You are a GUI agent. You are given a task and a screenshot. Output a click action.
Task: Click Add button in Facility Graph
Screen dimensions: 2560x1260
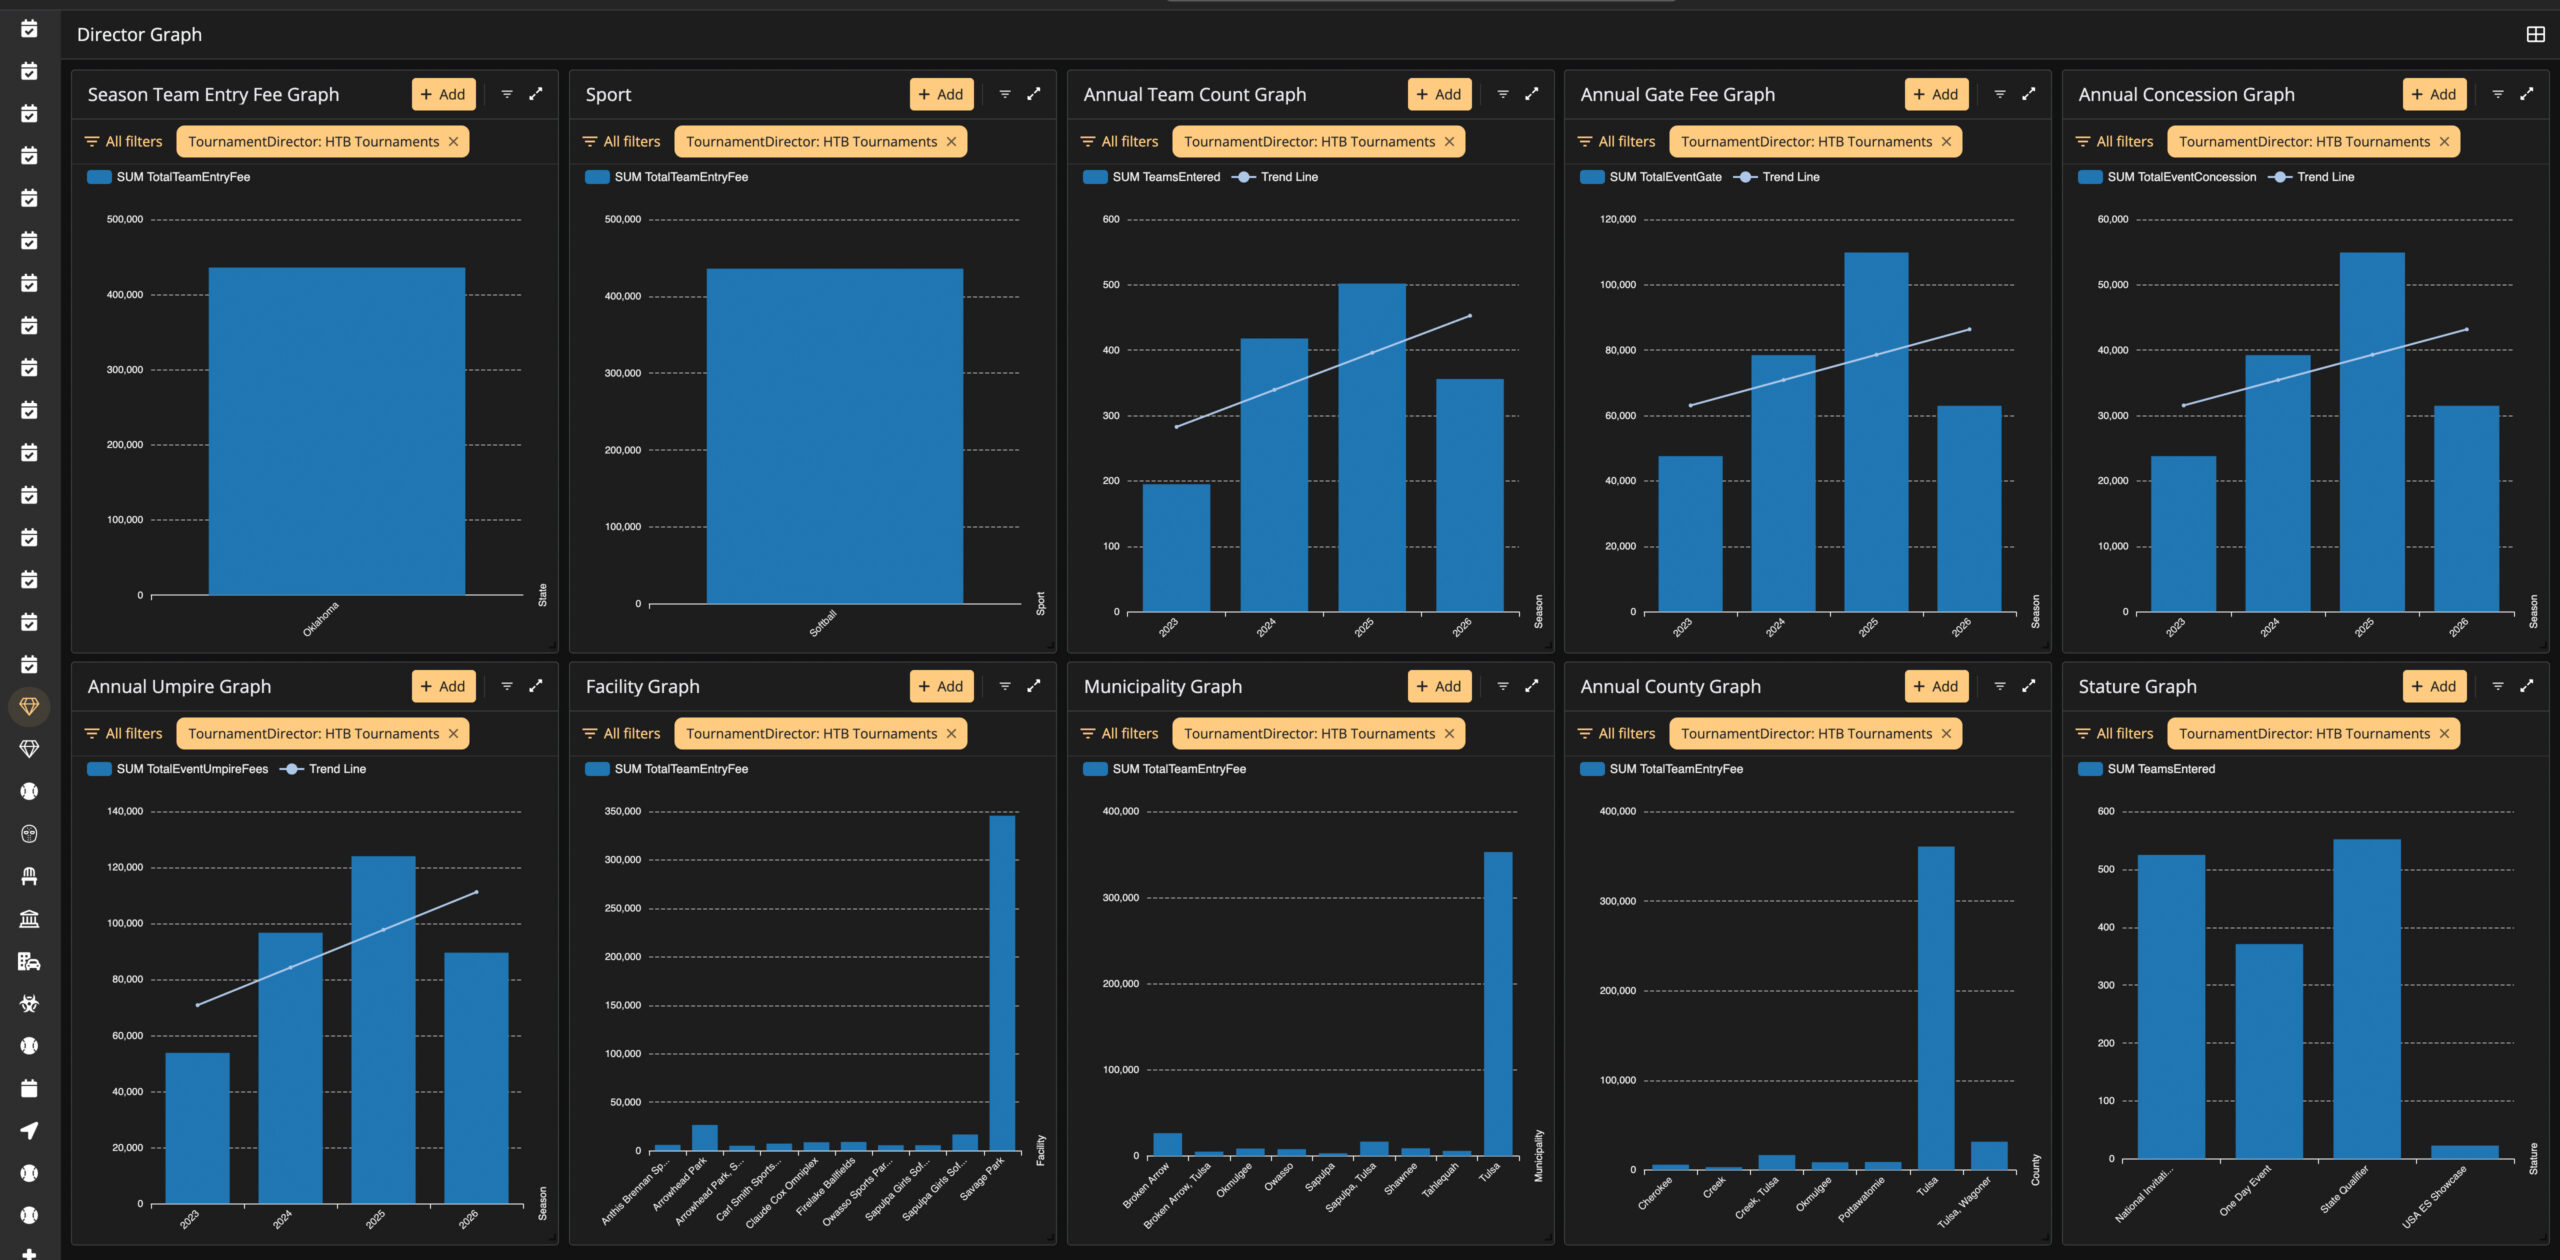pos(941,686)
